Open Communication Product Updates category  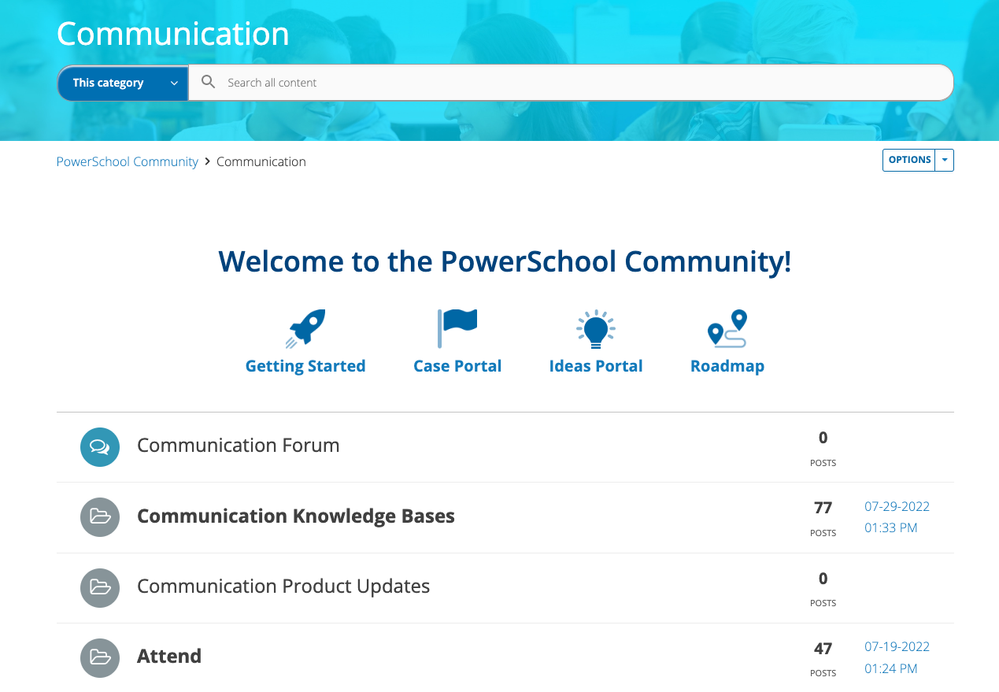tap(284, 586)
